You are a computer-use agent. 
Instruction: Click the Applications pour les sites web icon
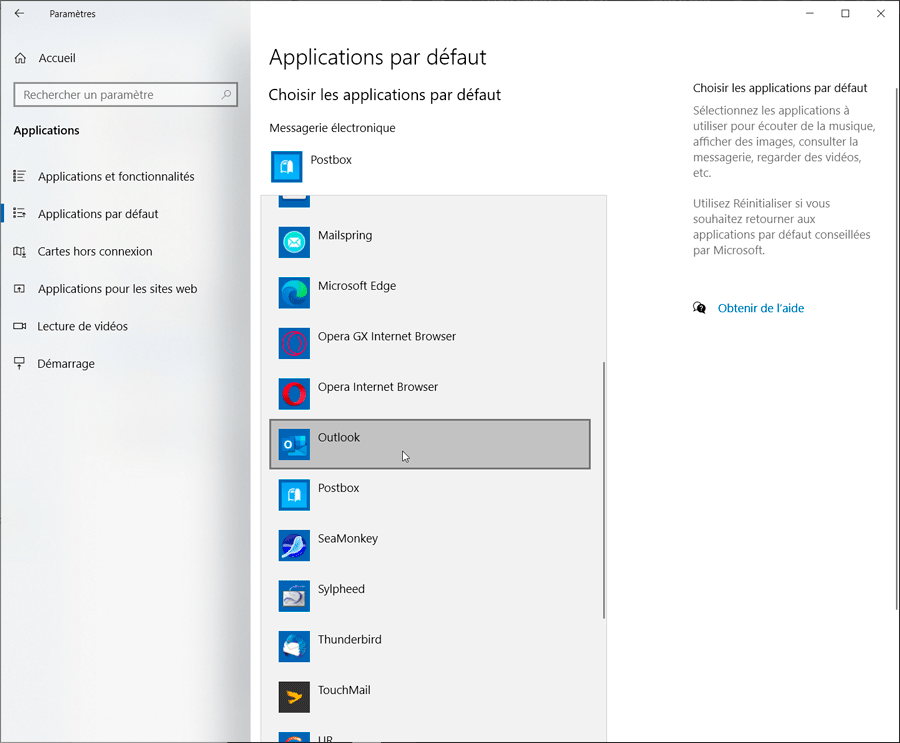(x=19, y=288)
